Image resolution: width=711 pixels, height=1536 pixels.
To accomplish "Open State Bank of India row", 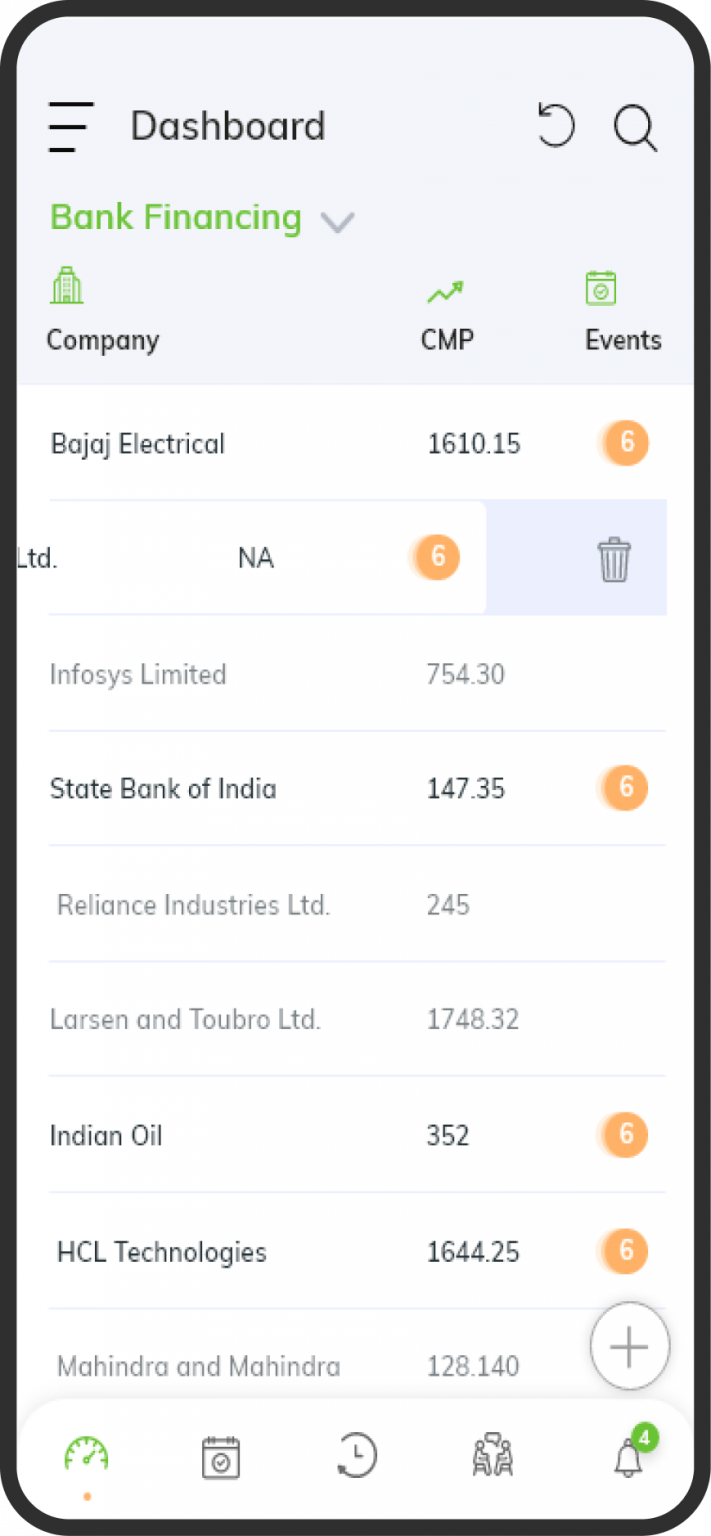I will click(357, 789).
